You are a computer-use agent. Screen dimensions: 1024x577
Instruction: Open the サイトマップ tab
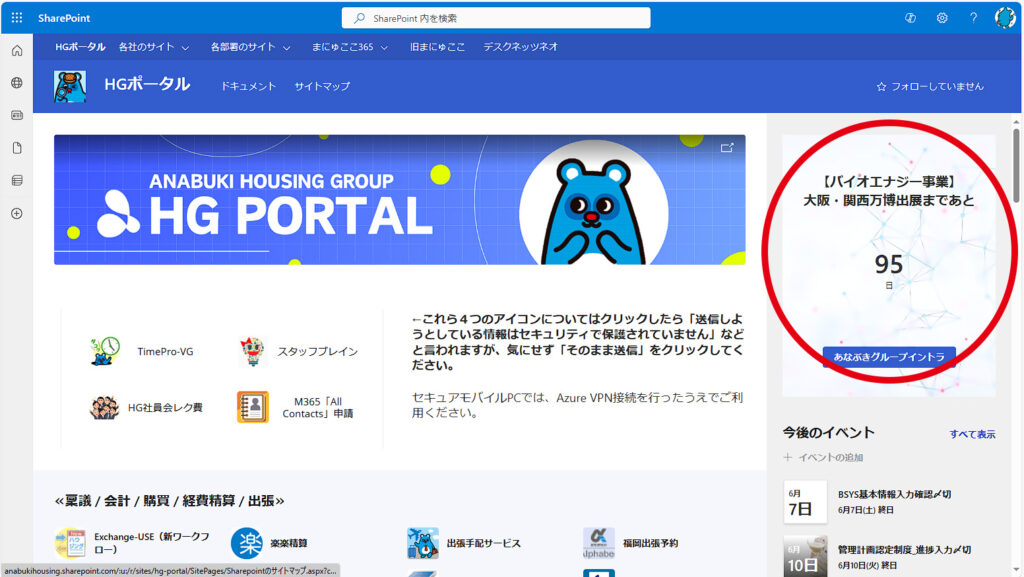(322, 86)
